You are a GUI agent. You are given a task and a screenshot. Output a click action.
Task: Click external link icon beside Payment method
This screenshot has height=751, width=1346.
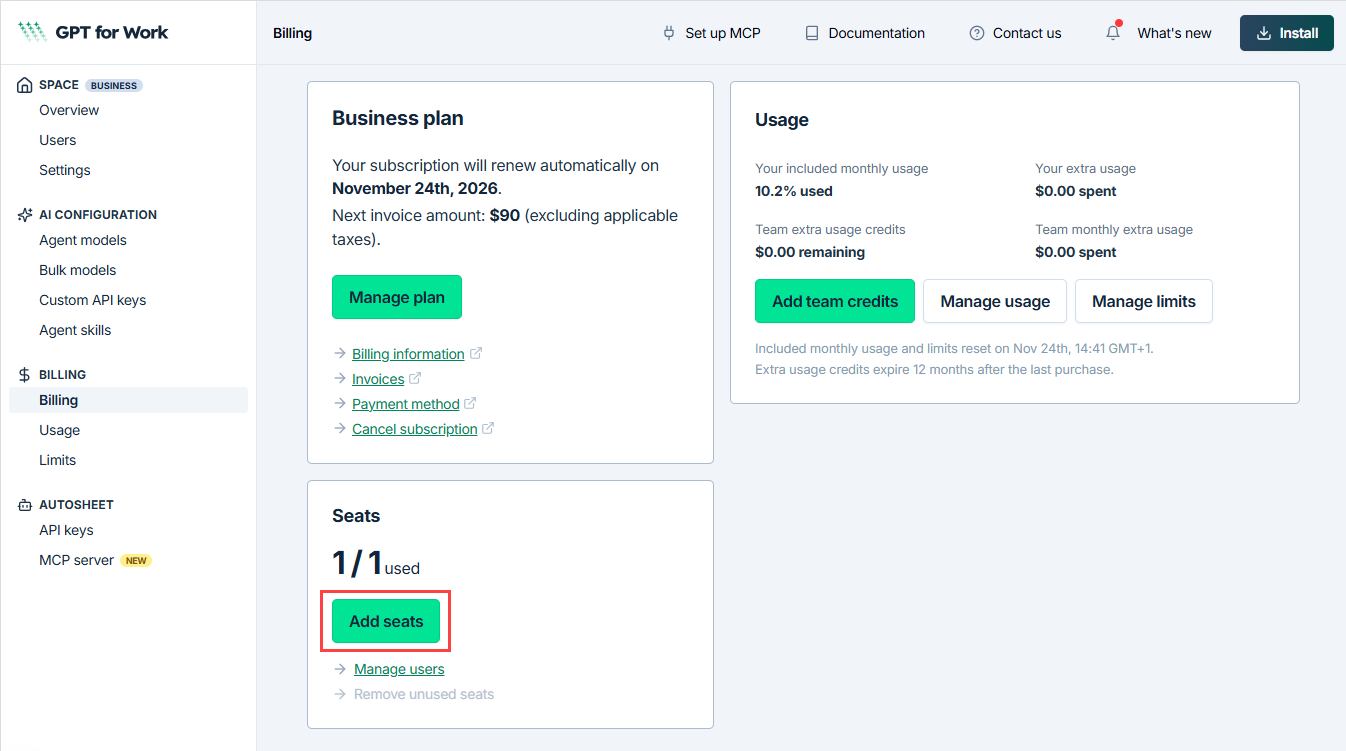click(470, 404)
